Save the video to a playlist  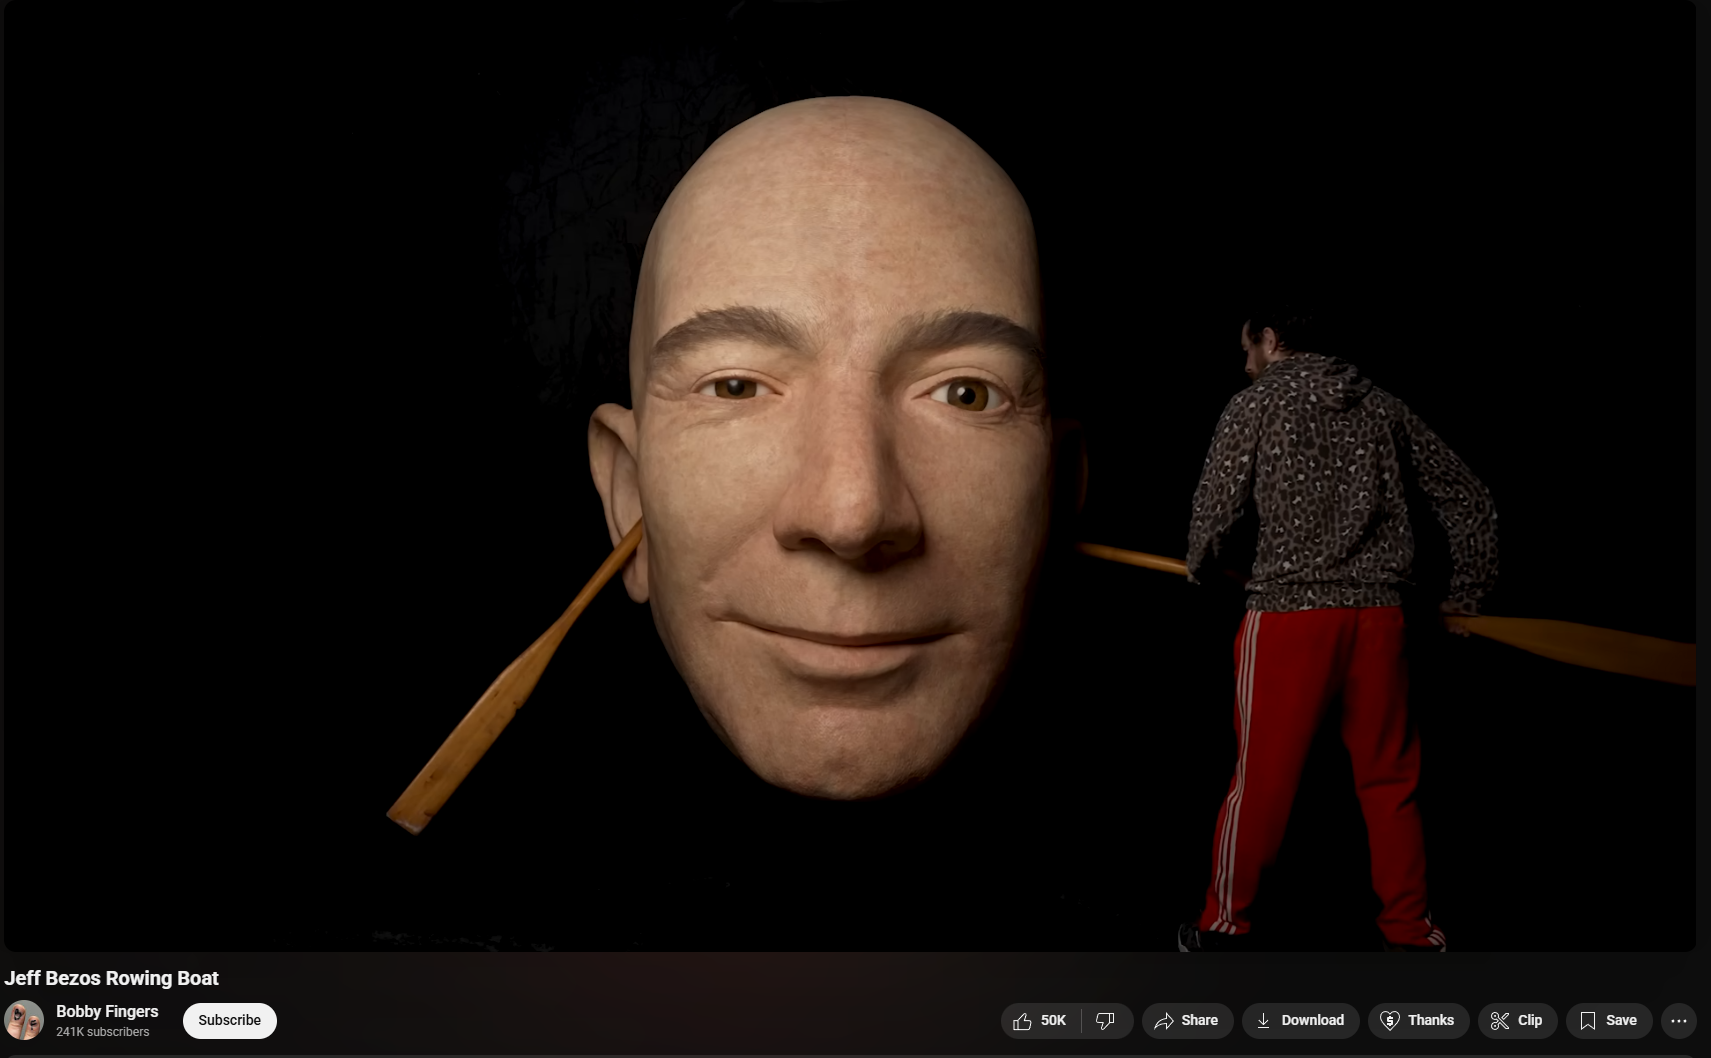(x=1609, y=1020)
